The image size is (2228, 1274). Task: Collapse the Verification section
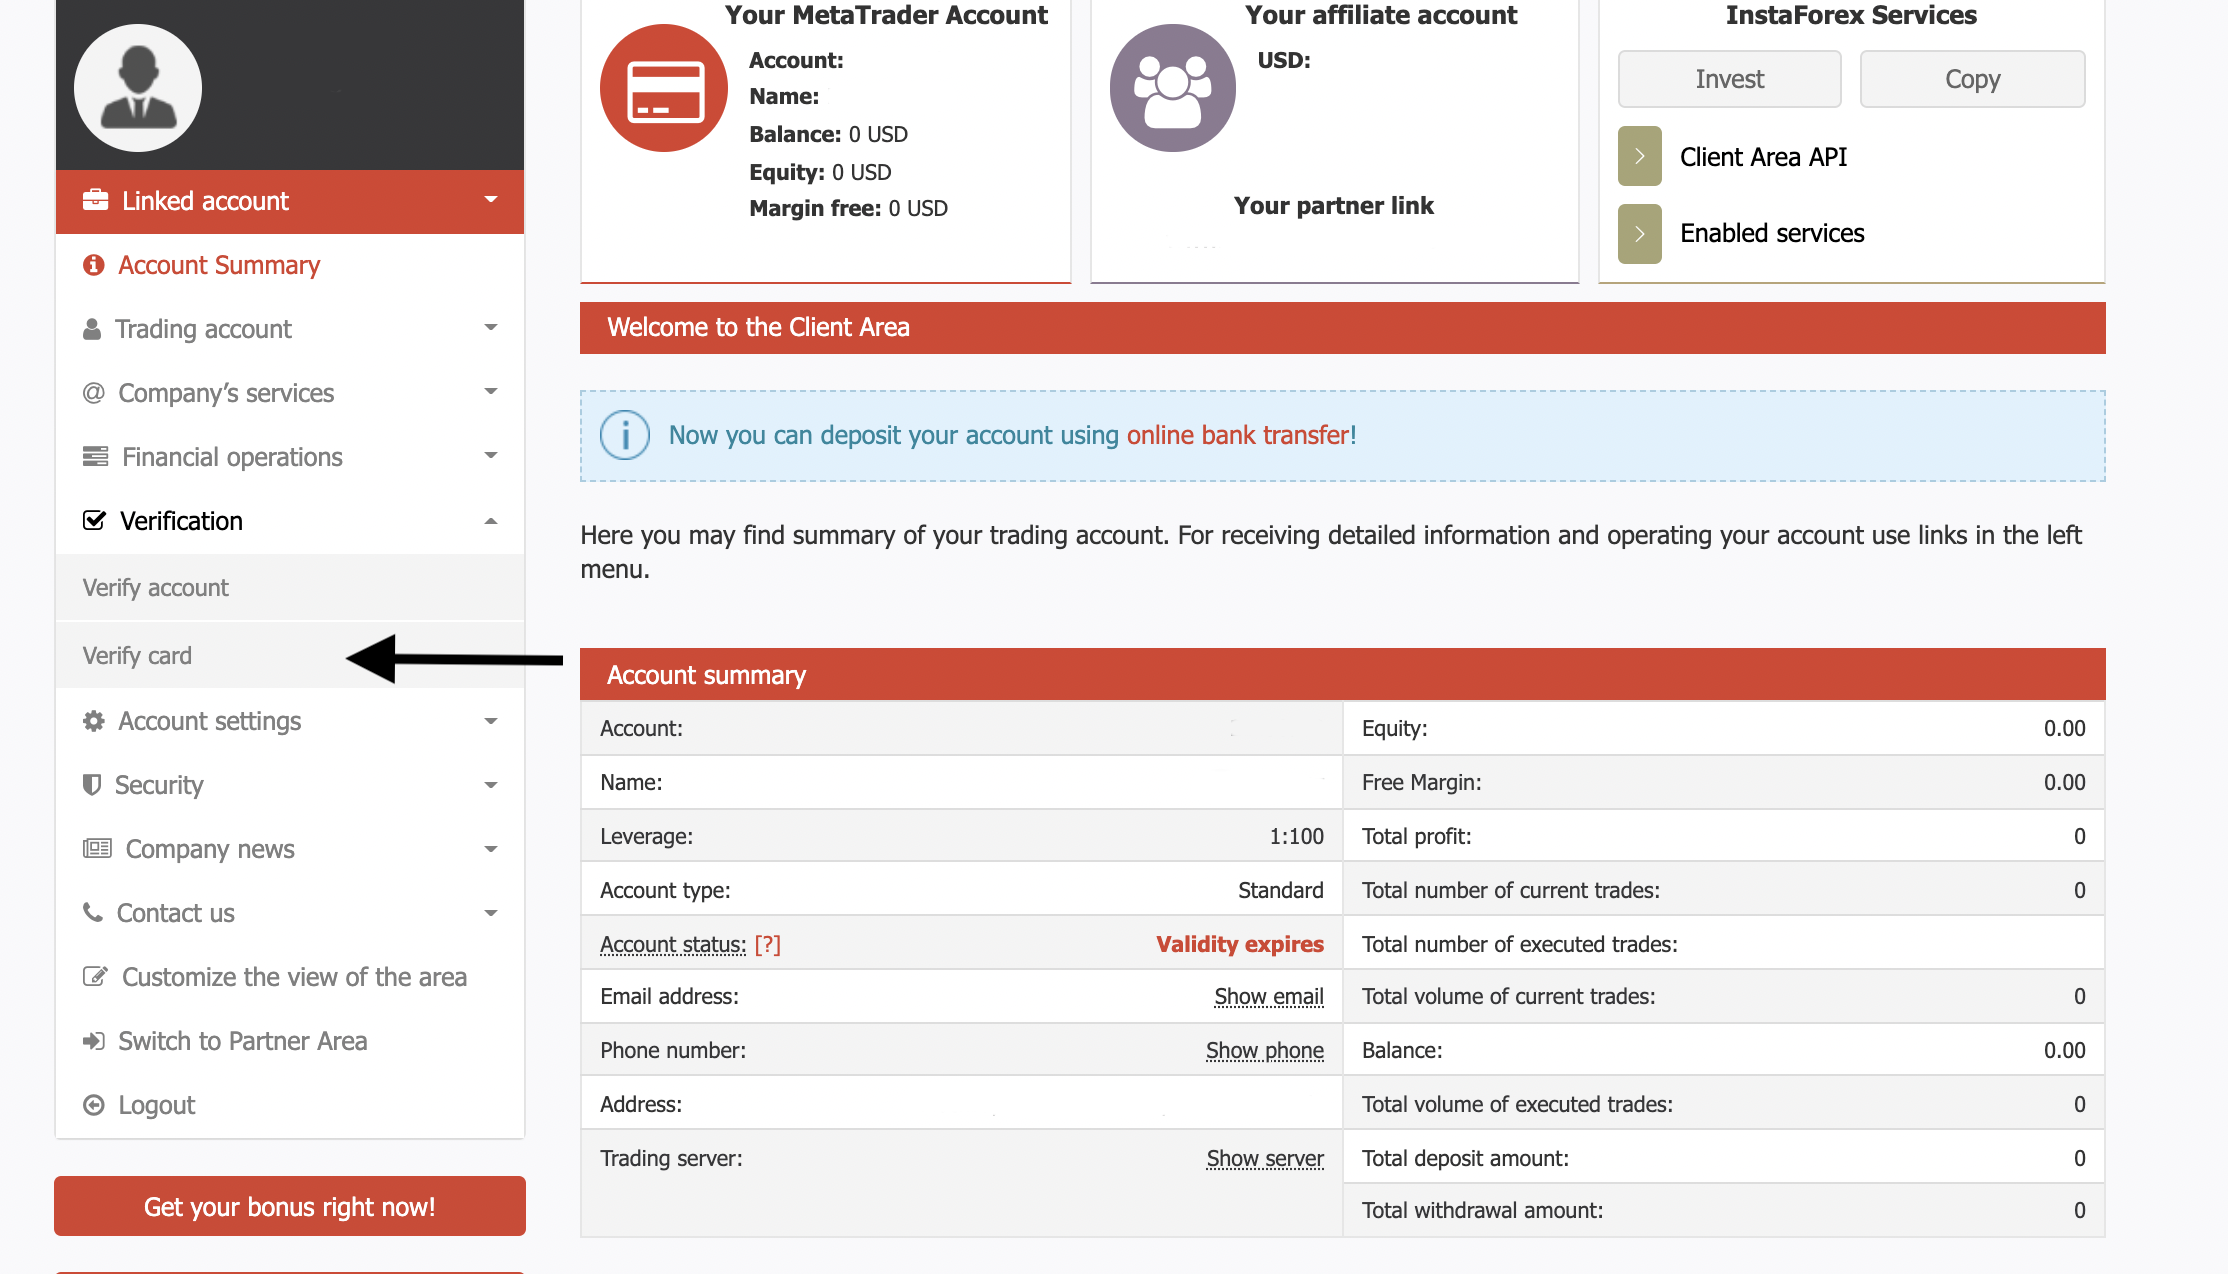coord(490,521)
